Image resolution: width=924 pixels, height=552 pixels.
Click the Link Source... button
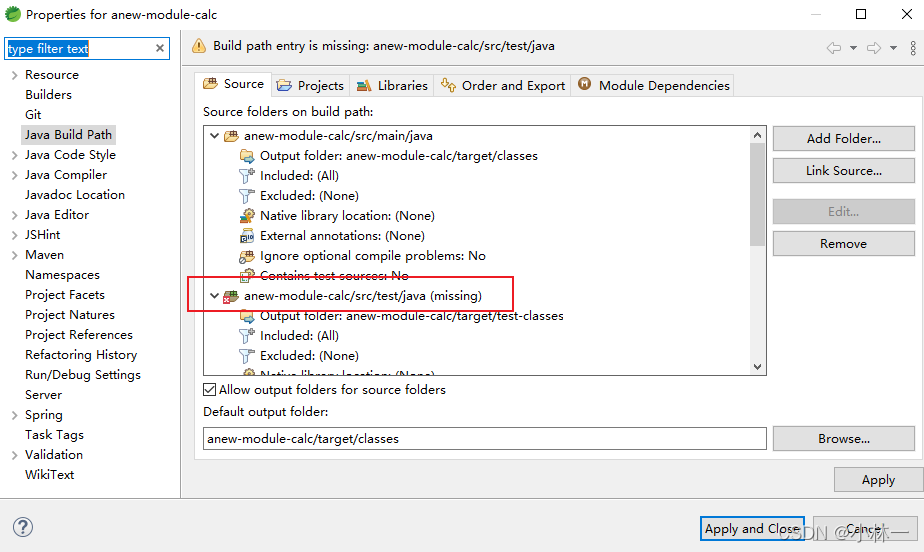[843, 170]
